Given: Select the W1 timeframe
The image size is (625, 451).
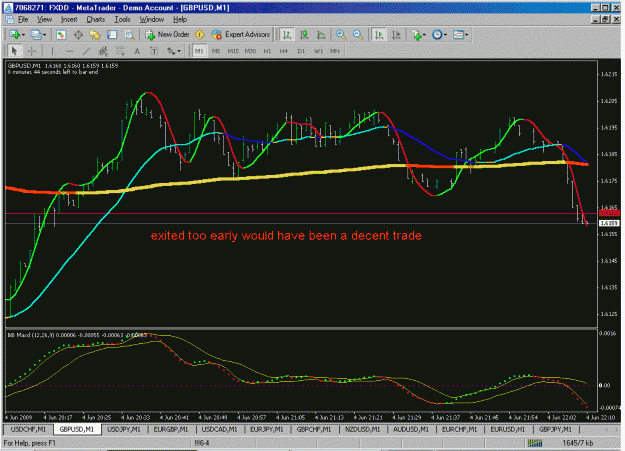Looking at the screenshot, I should click(318, 51).
